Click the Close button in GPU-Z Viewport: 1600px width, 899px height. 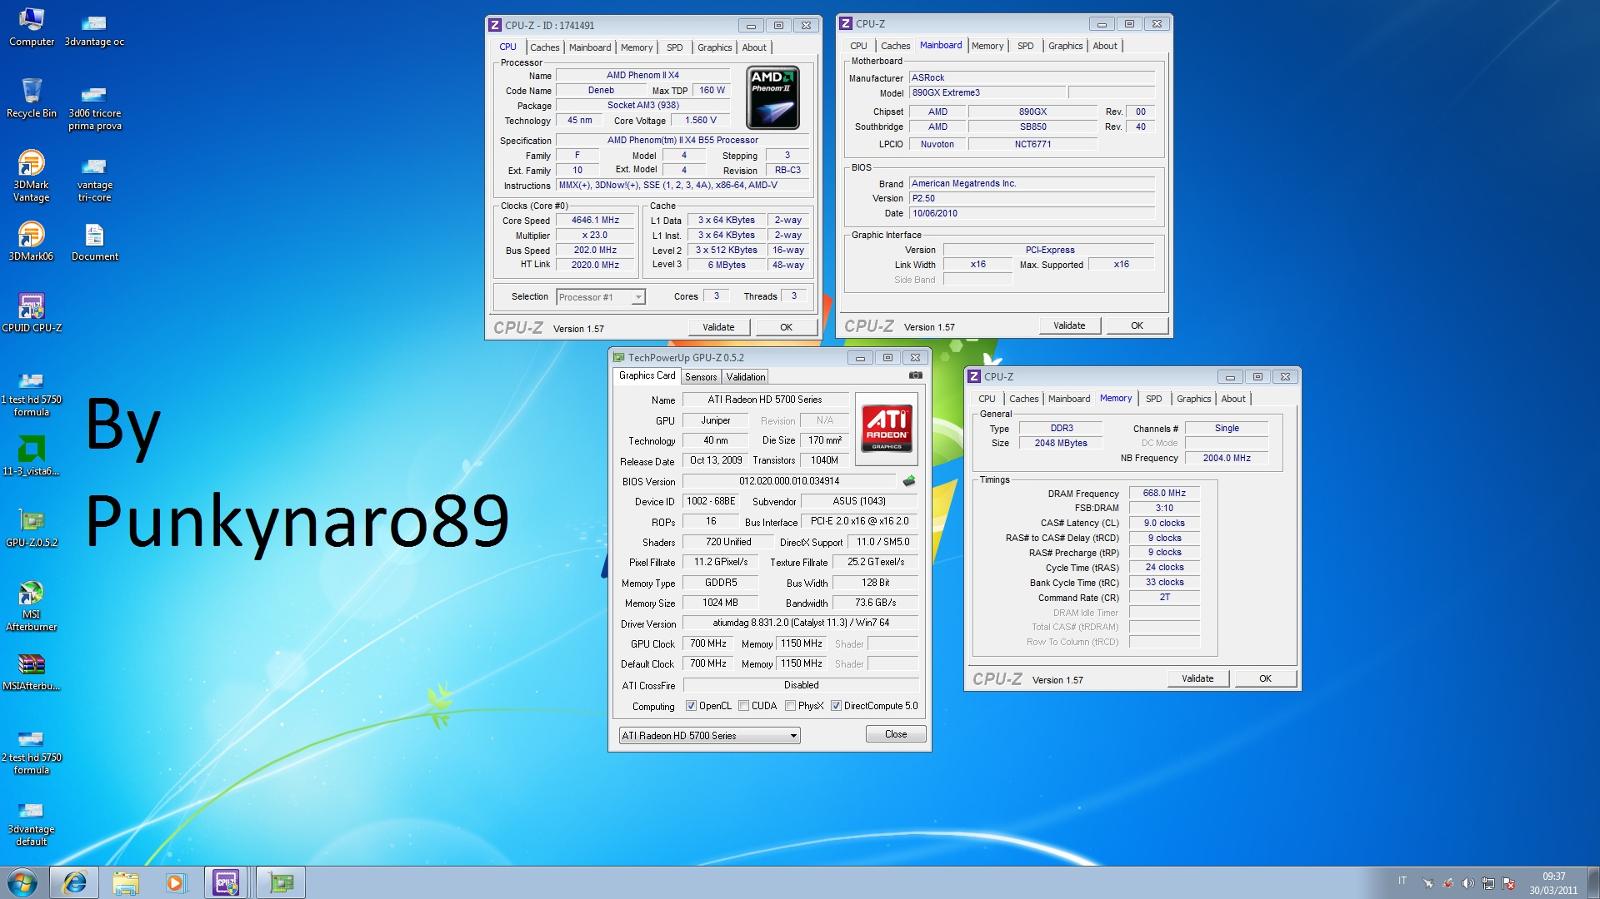(x=896, y=734)
